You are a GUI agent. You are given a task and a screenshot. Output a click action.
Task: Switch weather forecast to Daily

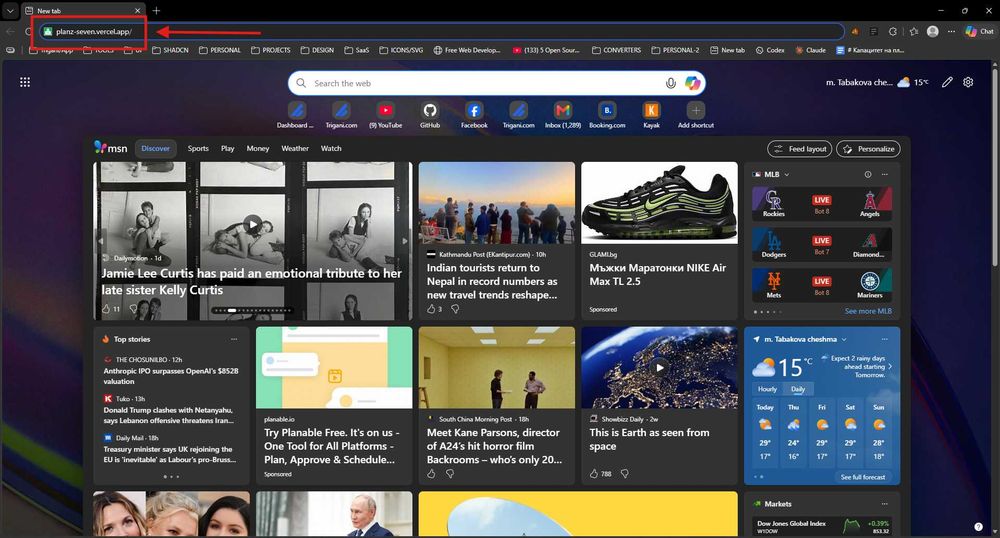coord(798,389)
